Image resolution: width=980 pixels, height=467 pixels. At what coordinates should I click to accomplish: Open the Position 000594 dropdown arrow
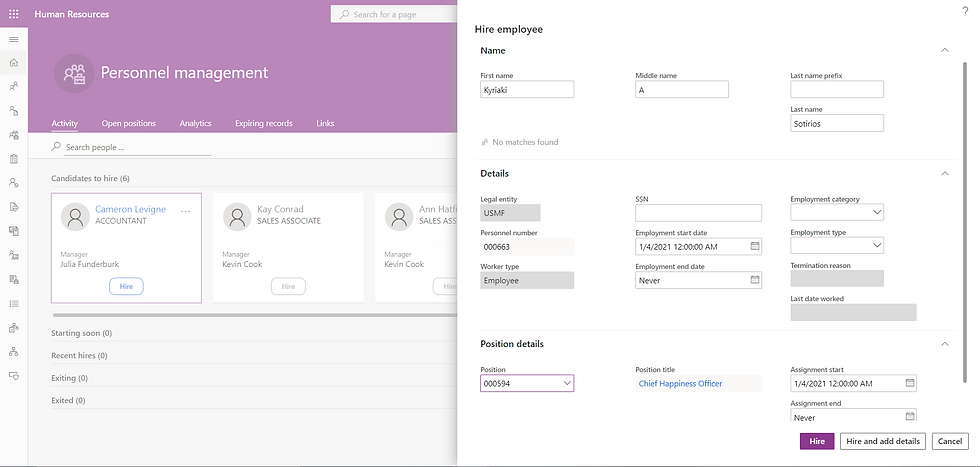pos(566,383)
